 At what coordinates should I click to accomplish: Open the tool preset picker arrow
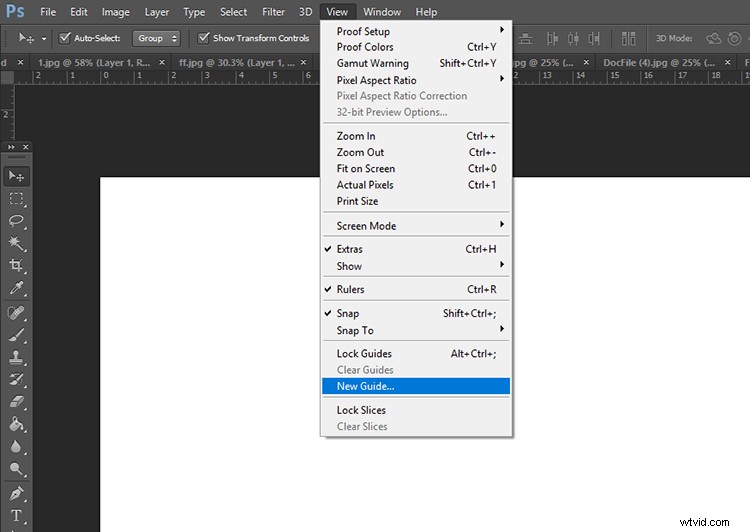pos(44,38)
